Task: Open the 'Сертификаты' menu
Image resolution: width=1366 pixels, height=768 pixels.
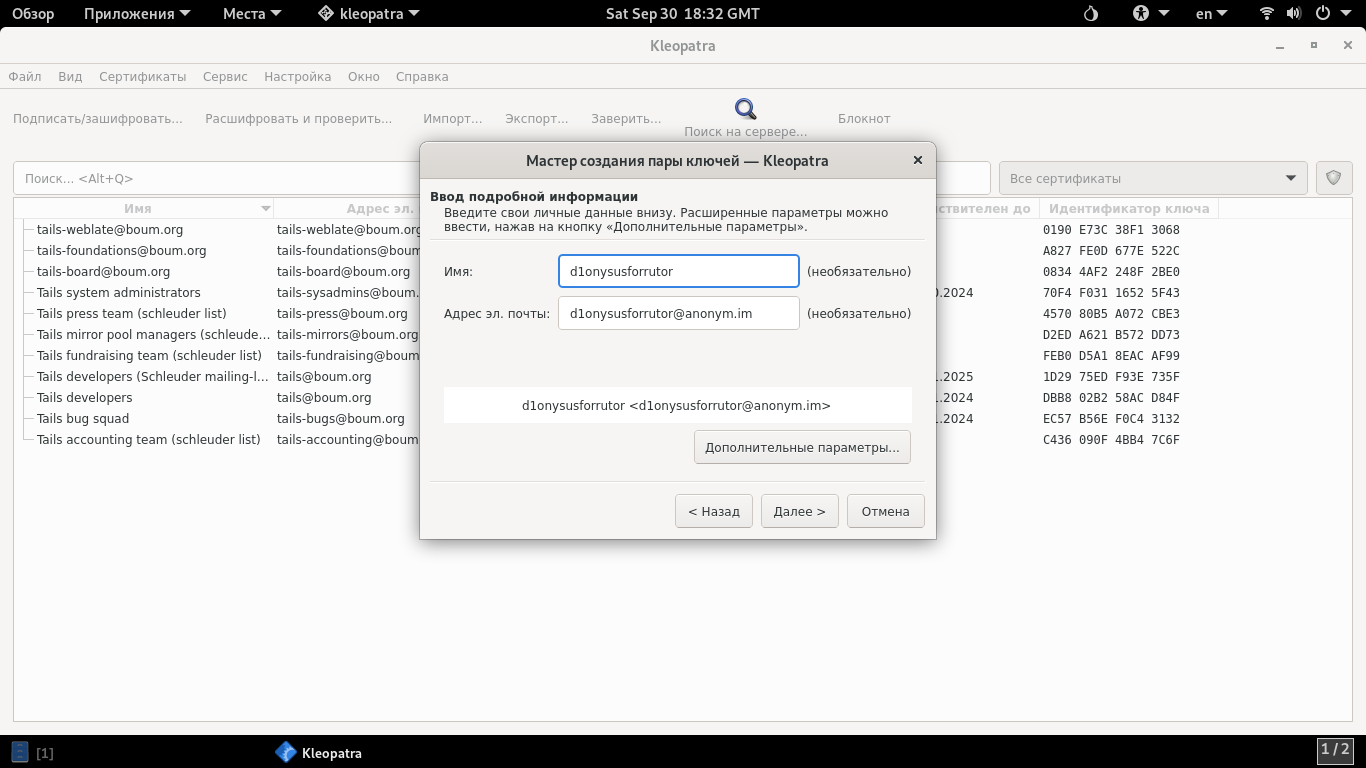Action: 142,76
